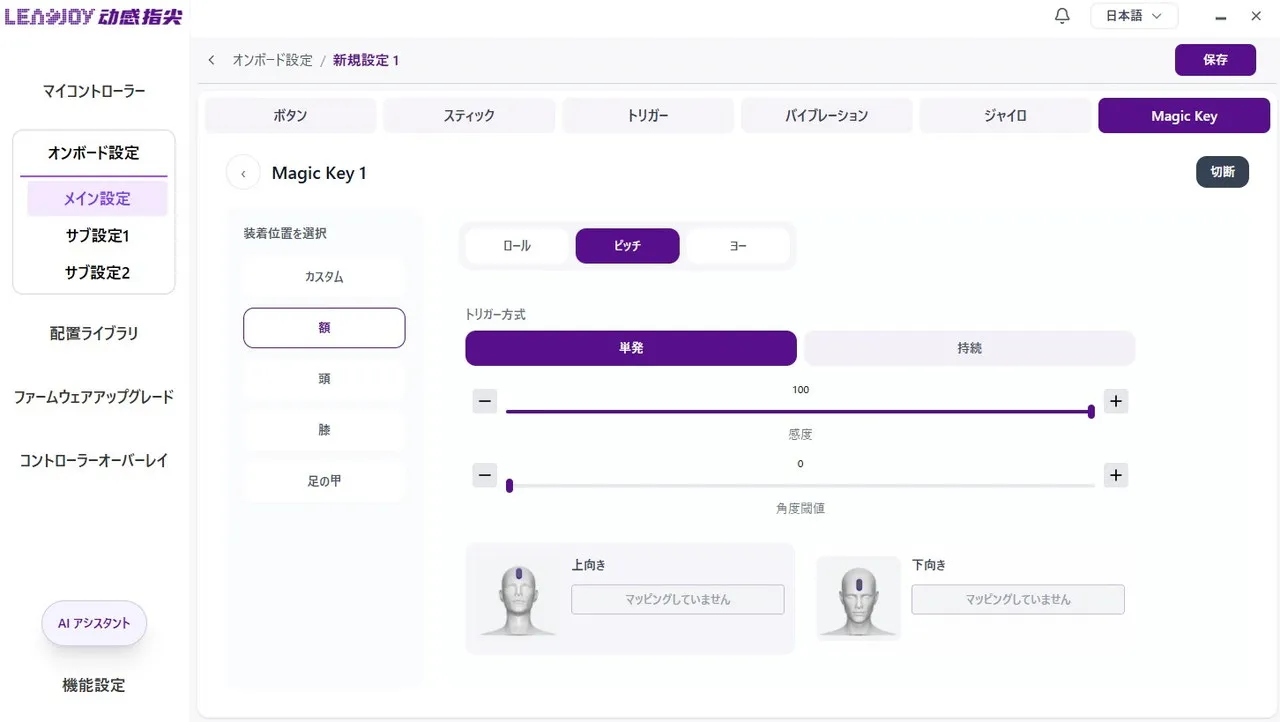Click the 感度 slider handle
Viewport: 1280px width, 722px height.
click(1090, 411)
